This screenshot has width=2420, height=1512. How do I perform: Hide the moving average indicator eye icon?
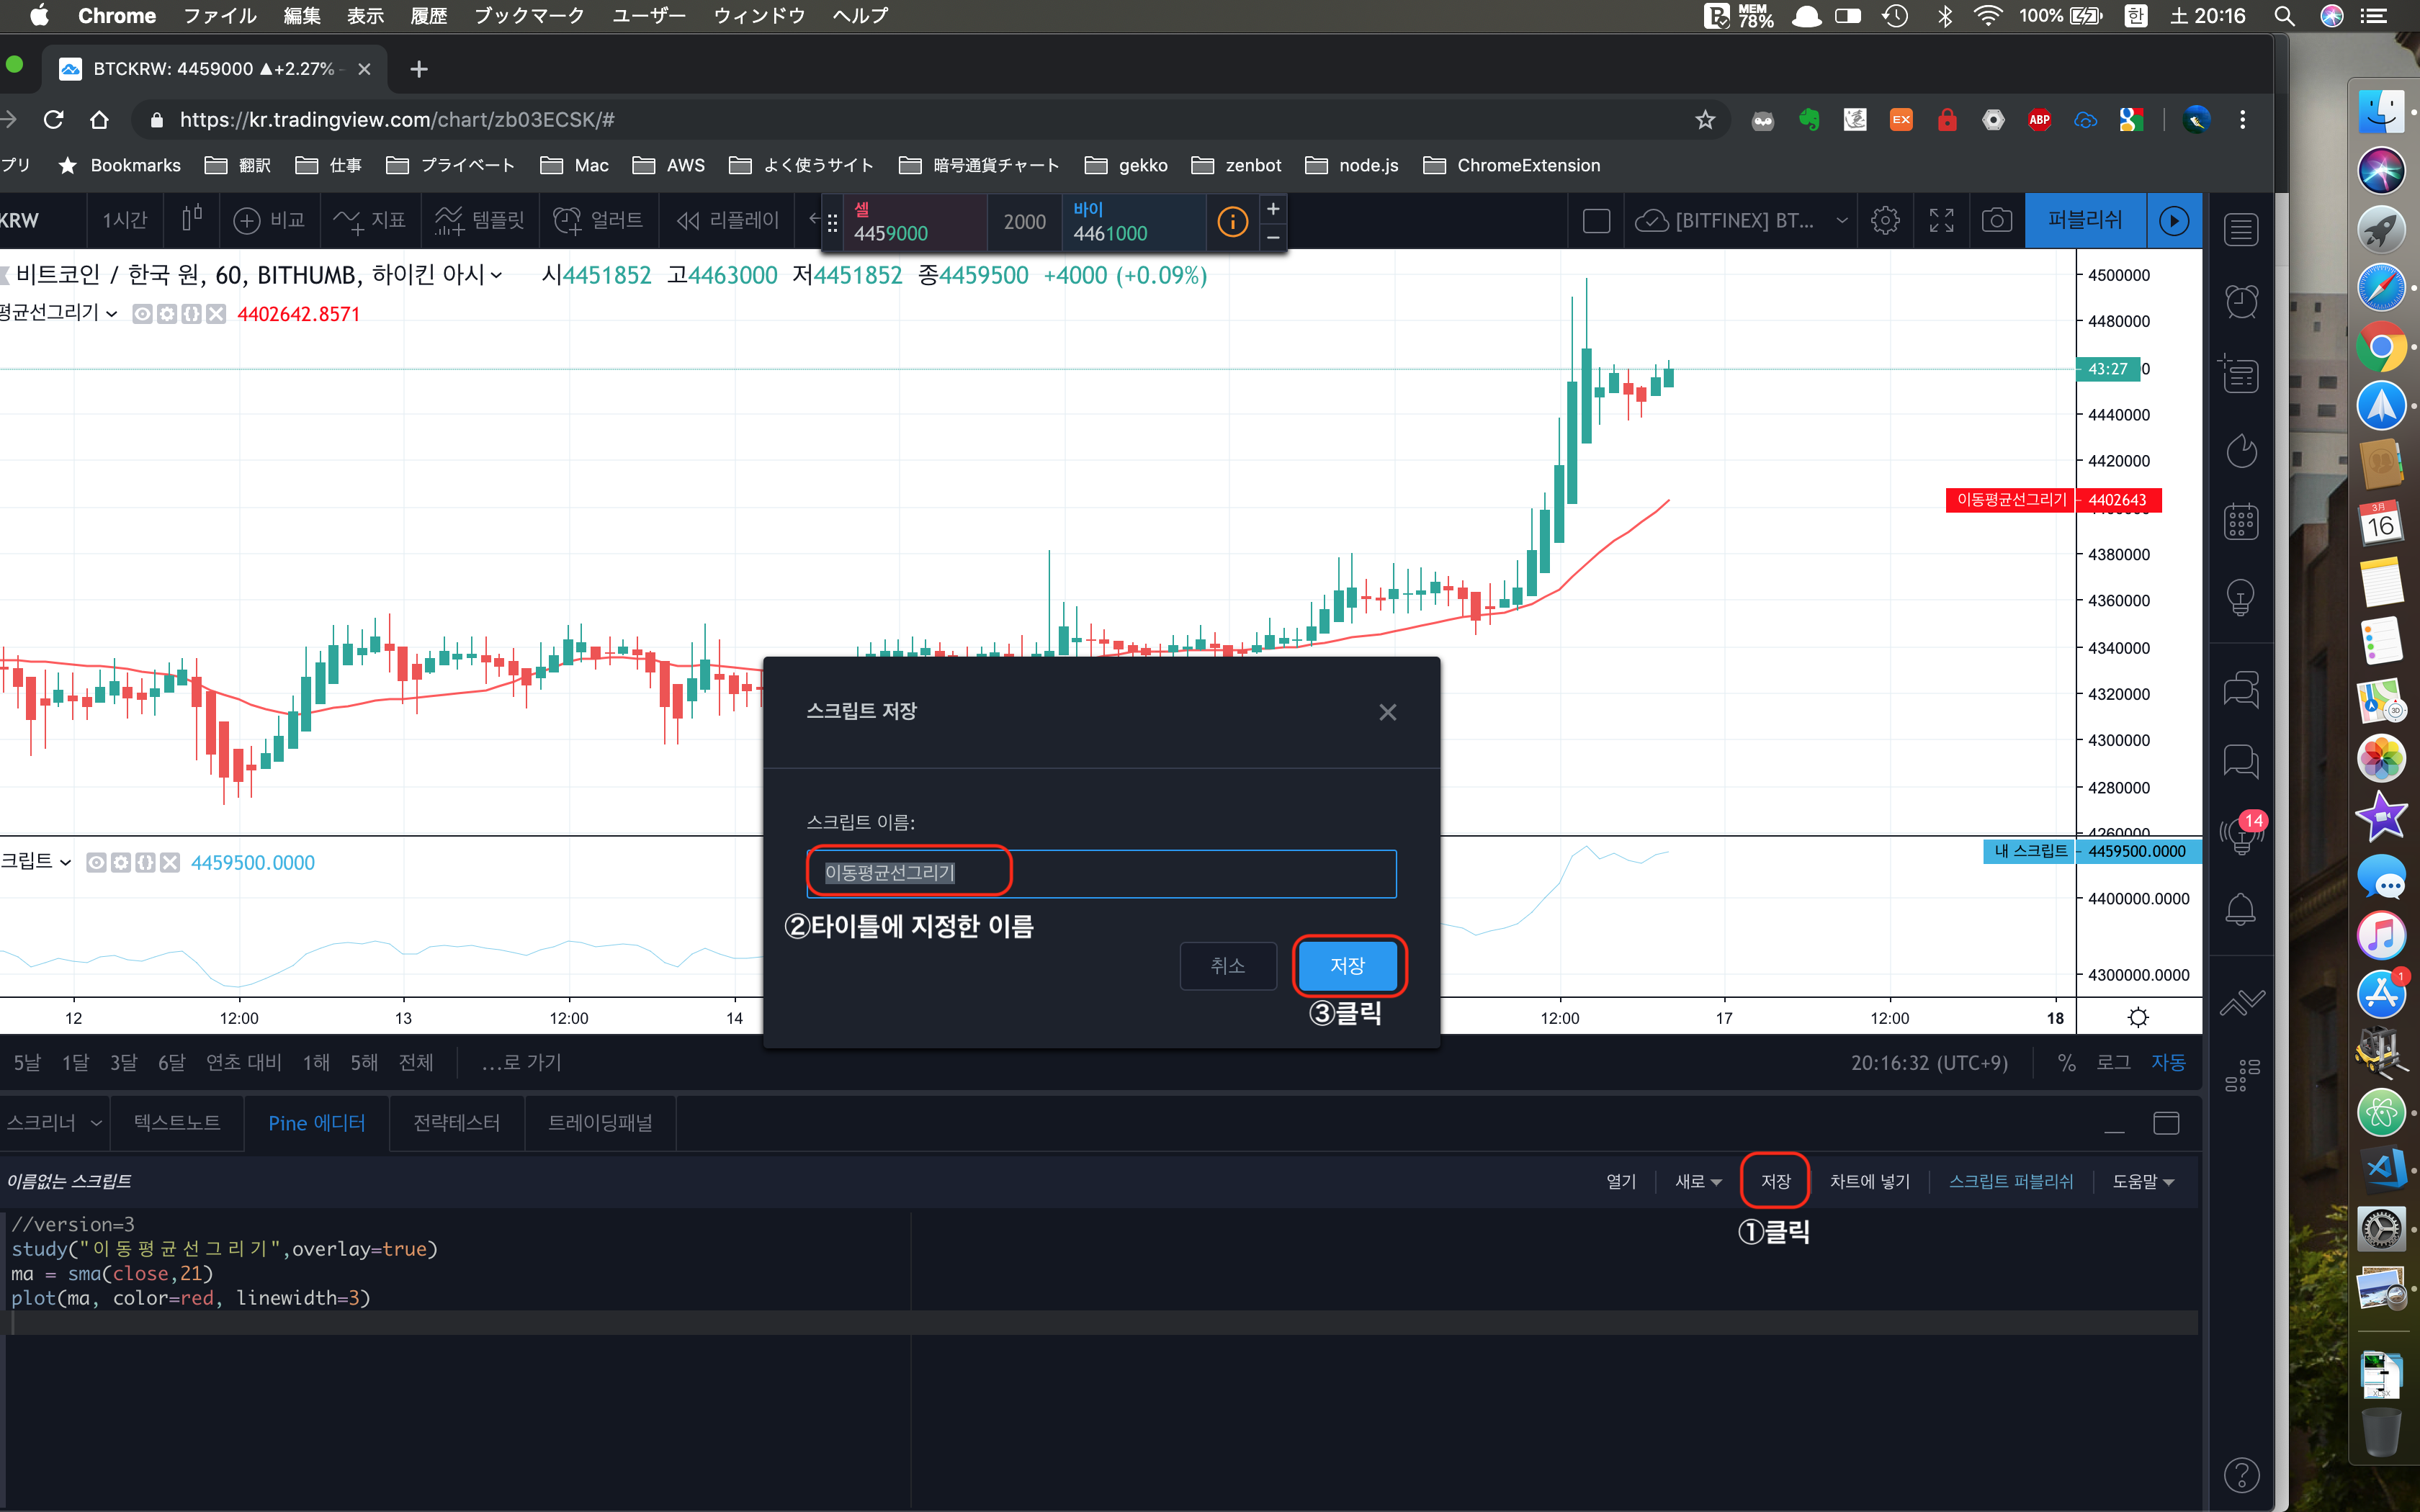point(143,314)
